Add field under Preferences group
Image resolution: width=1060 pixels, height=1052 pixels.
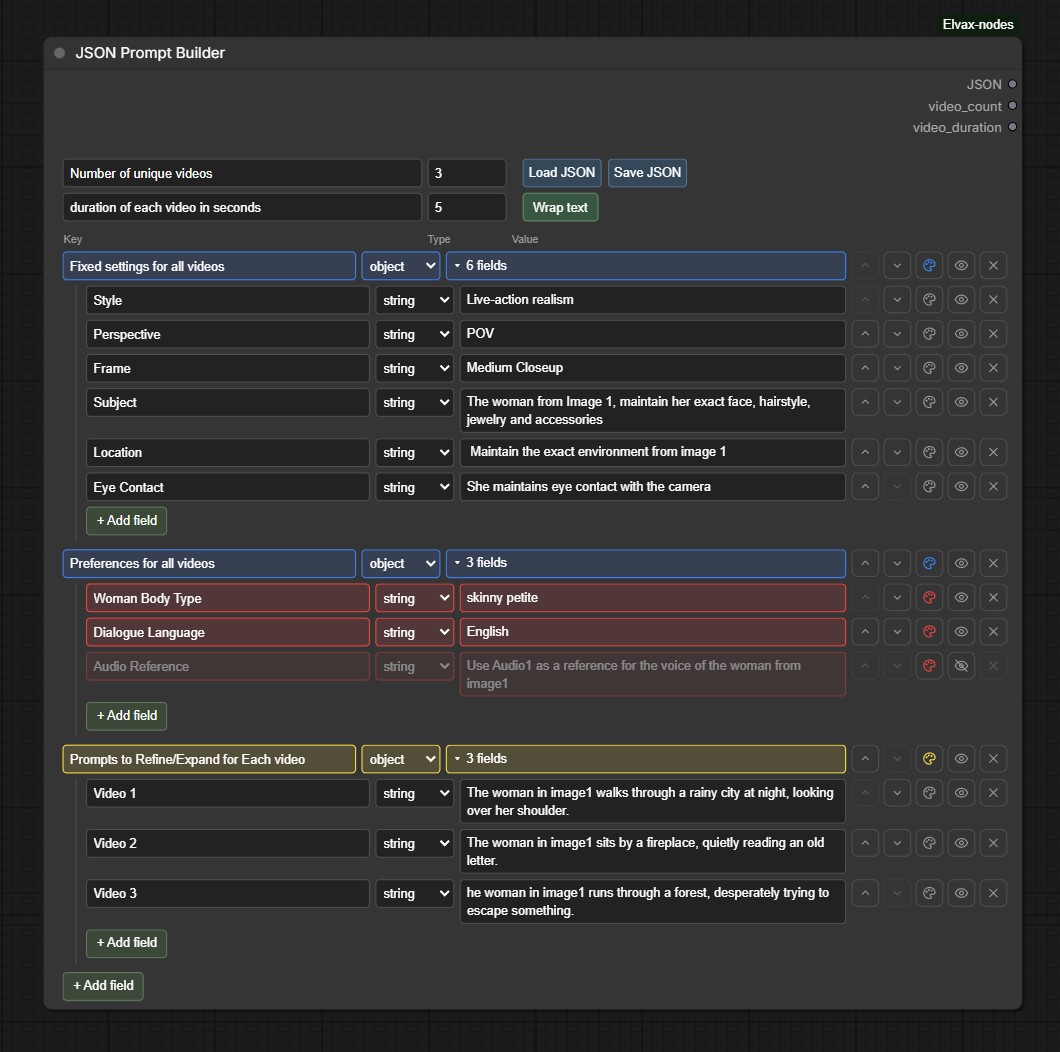click(x=126, y=715)
